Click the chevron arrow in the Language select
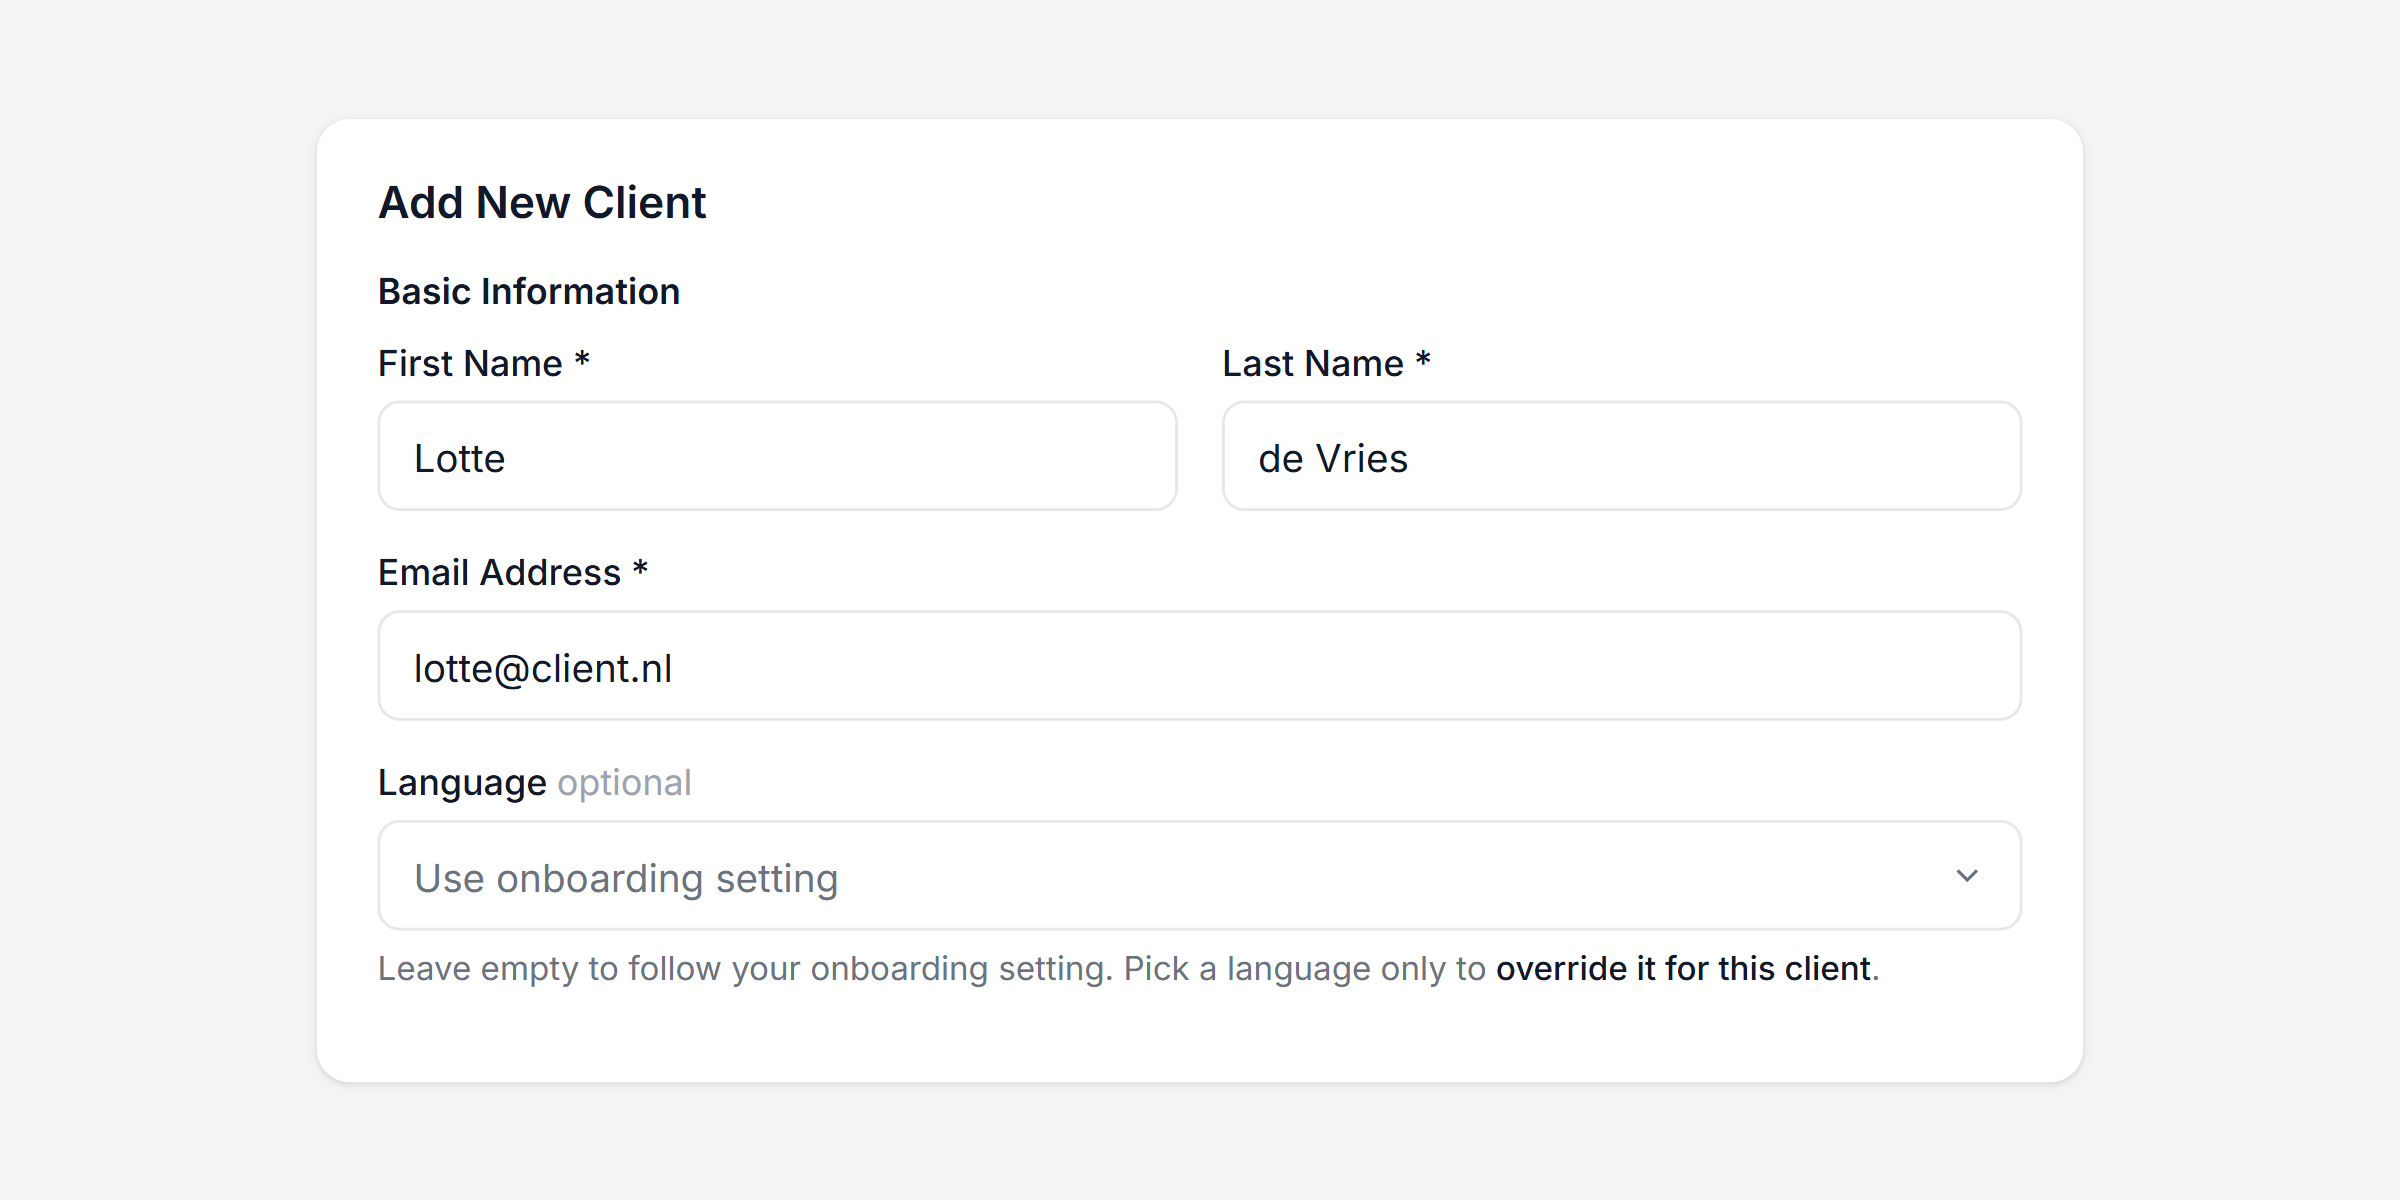2400x1200 pixels. click(1966, 876)
